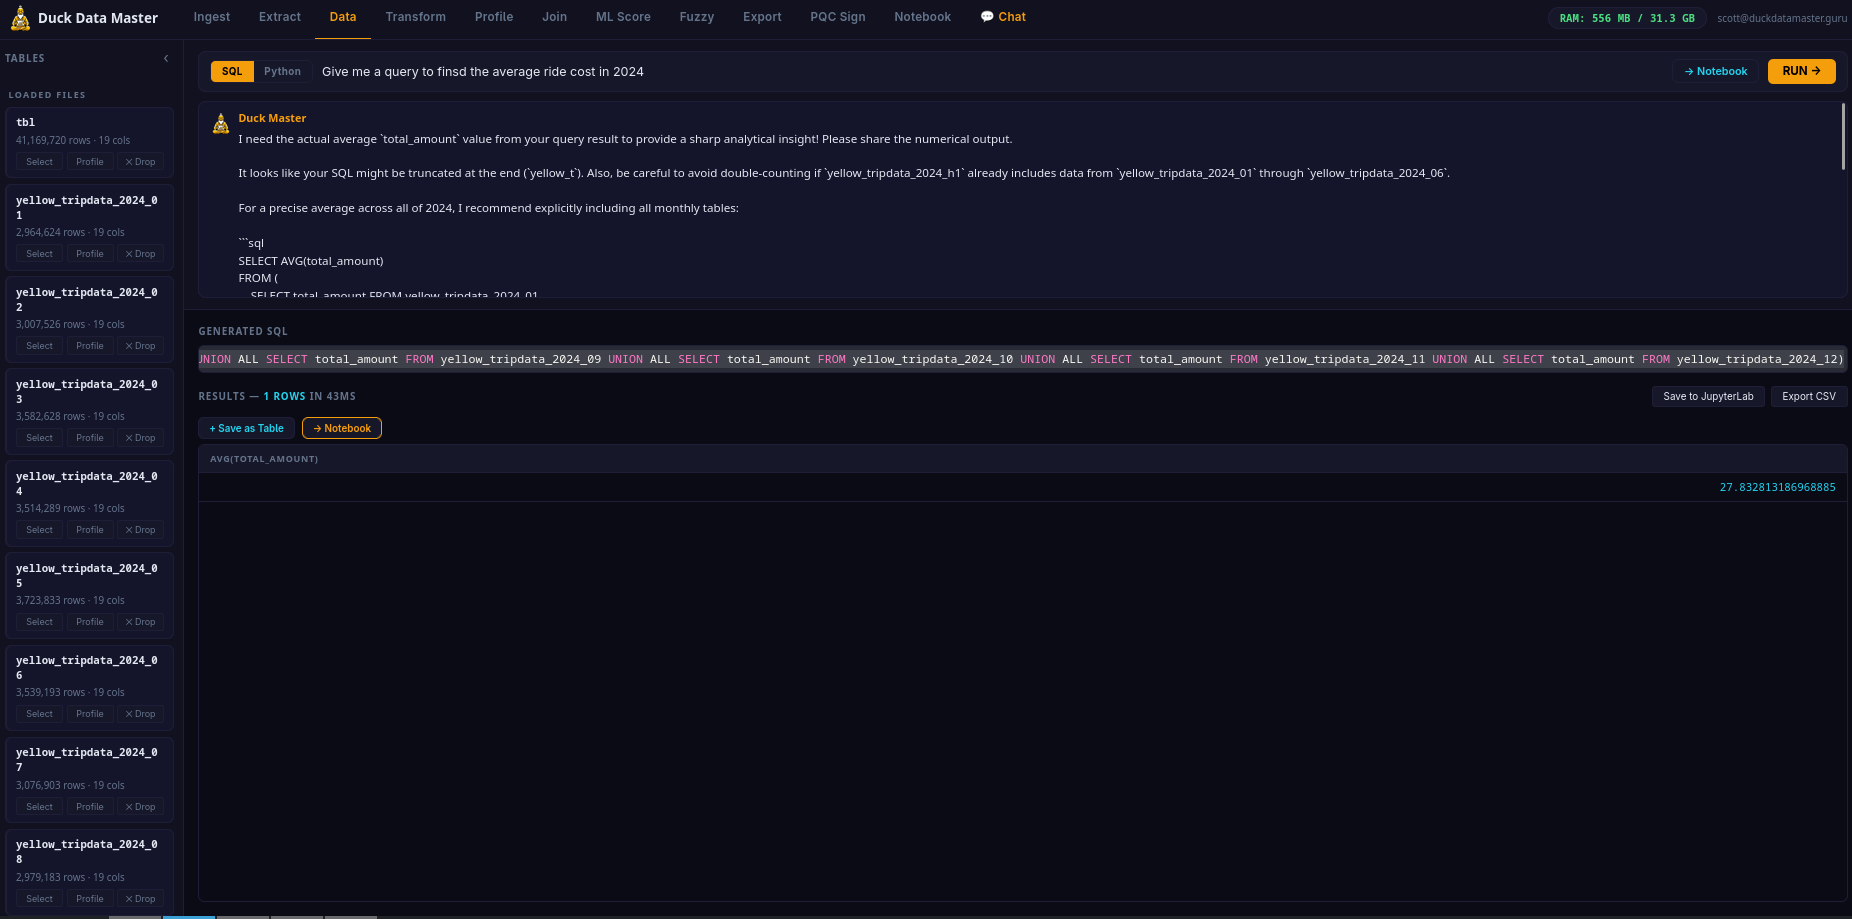The image size is (1852, 919).
Task: Profile table yellow_tripdata_2024_08
Action: (90, 899)
